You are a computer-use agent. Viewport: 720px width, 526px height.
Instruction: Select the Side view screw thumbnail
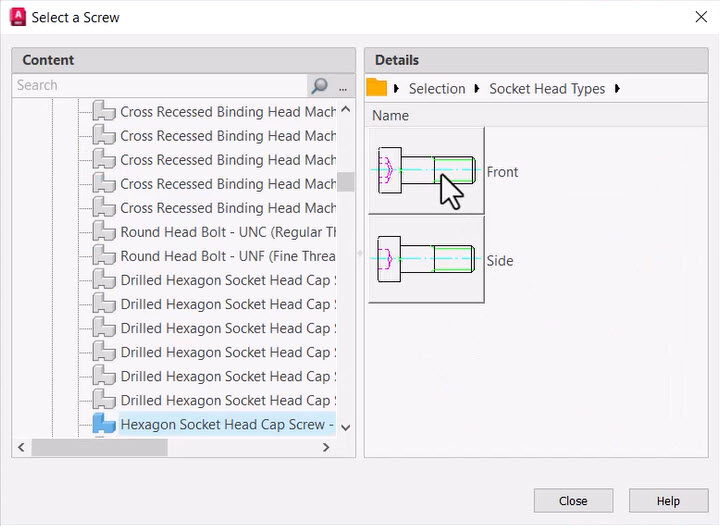[427, 260]
